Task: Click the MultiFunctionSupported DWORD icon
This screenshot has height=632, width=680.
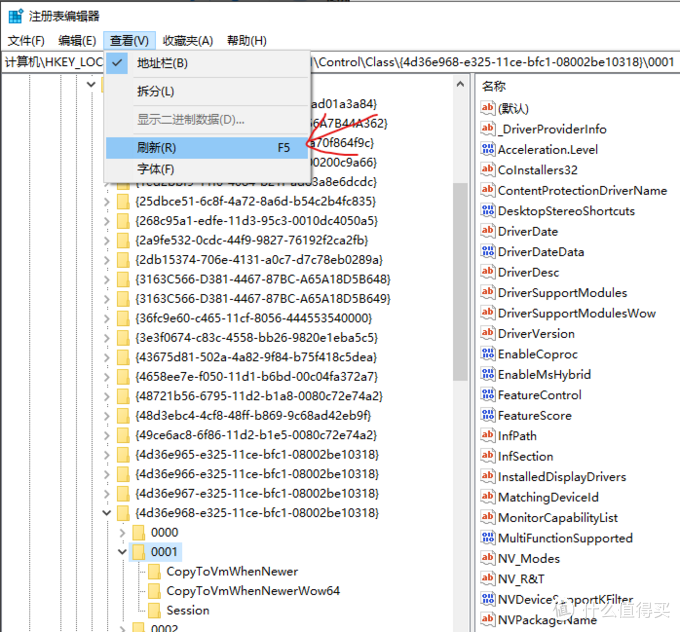Action: click(x=487, y=538)
